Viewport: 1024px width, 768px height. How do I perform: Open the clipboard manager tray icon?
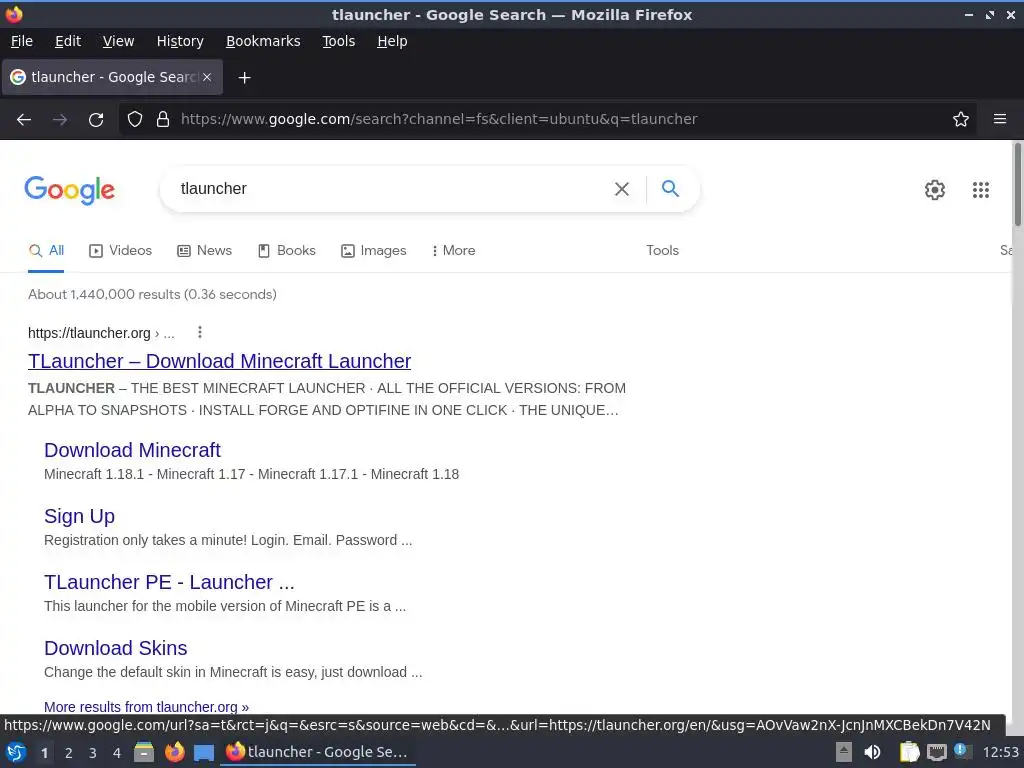point(909,752)
